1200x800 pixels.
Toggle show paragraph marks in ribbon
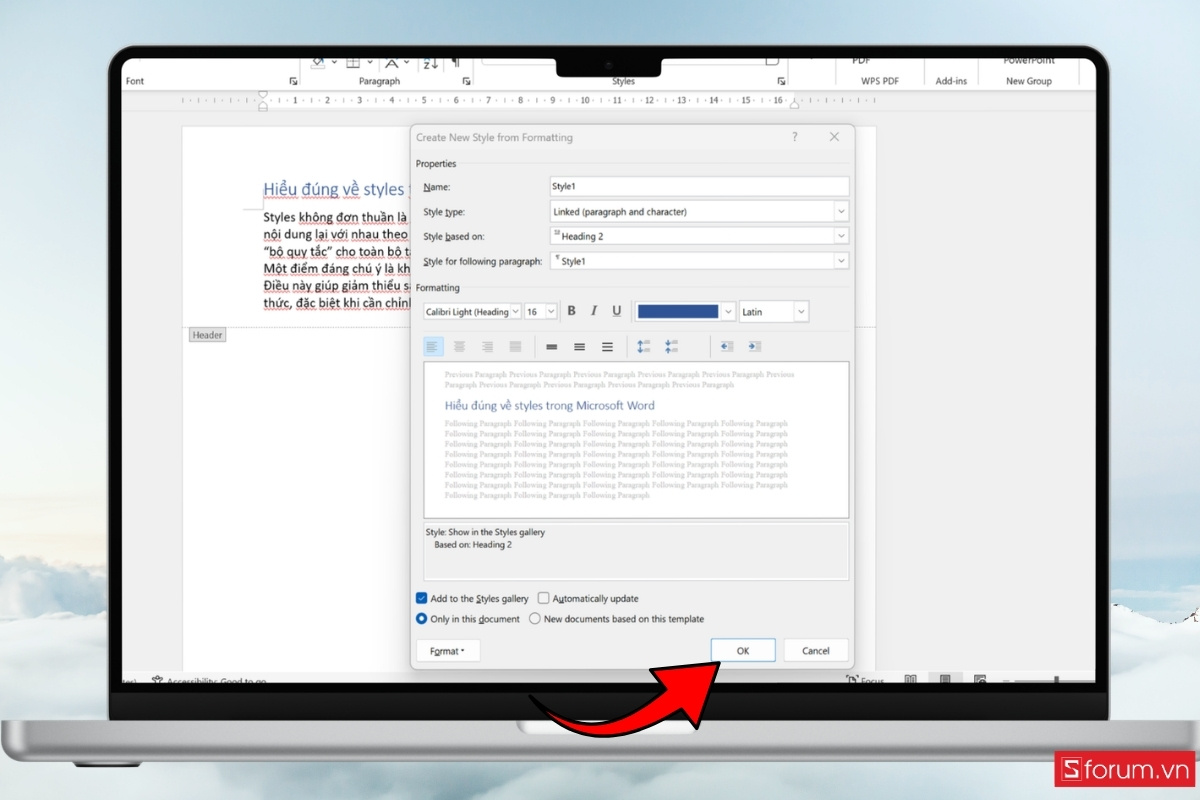pyautogui.click(x=456, y=63)
